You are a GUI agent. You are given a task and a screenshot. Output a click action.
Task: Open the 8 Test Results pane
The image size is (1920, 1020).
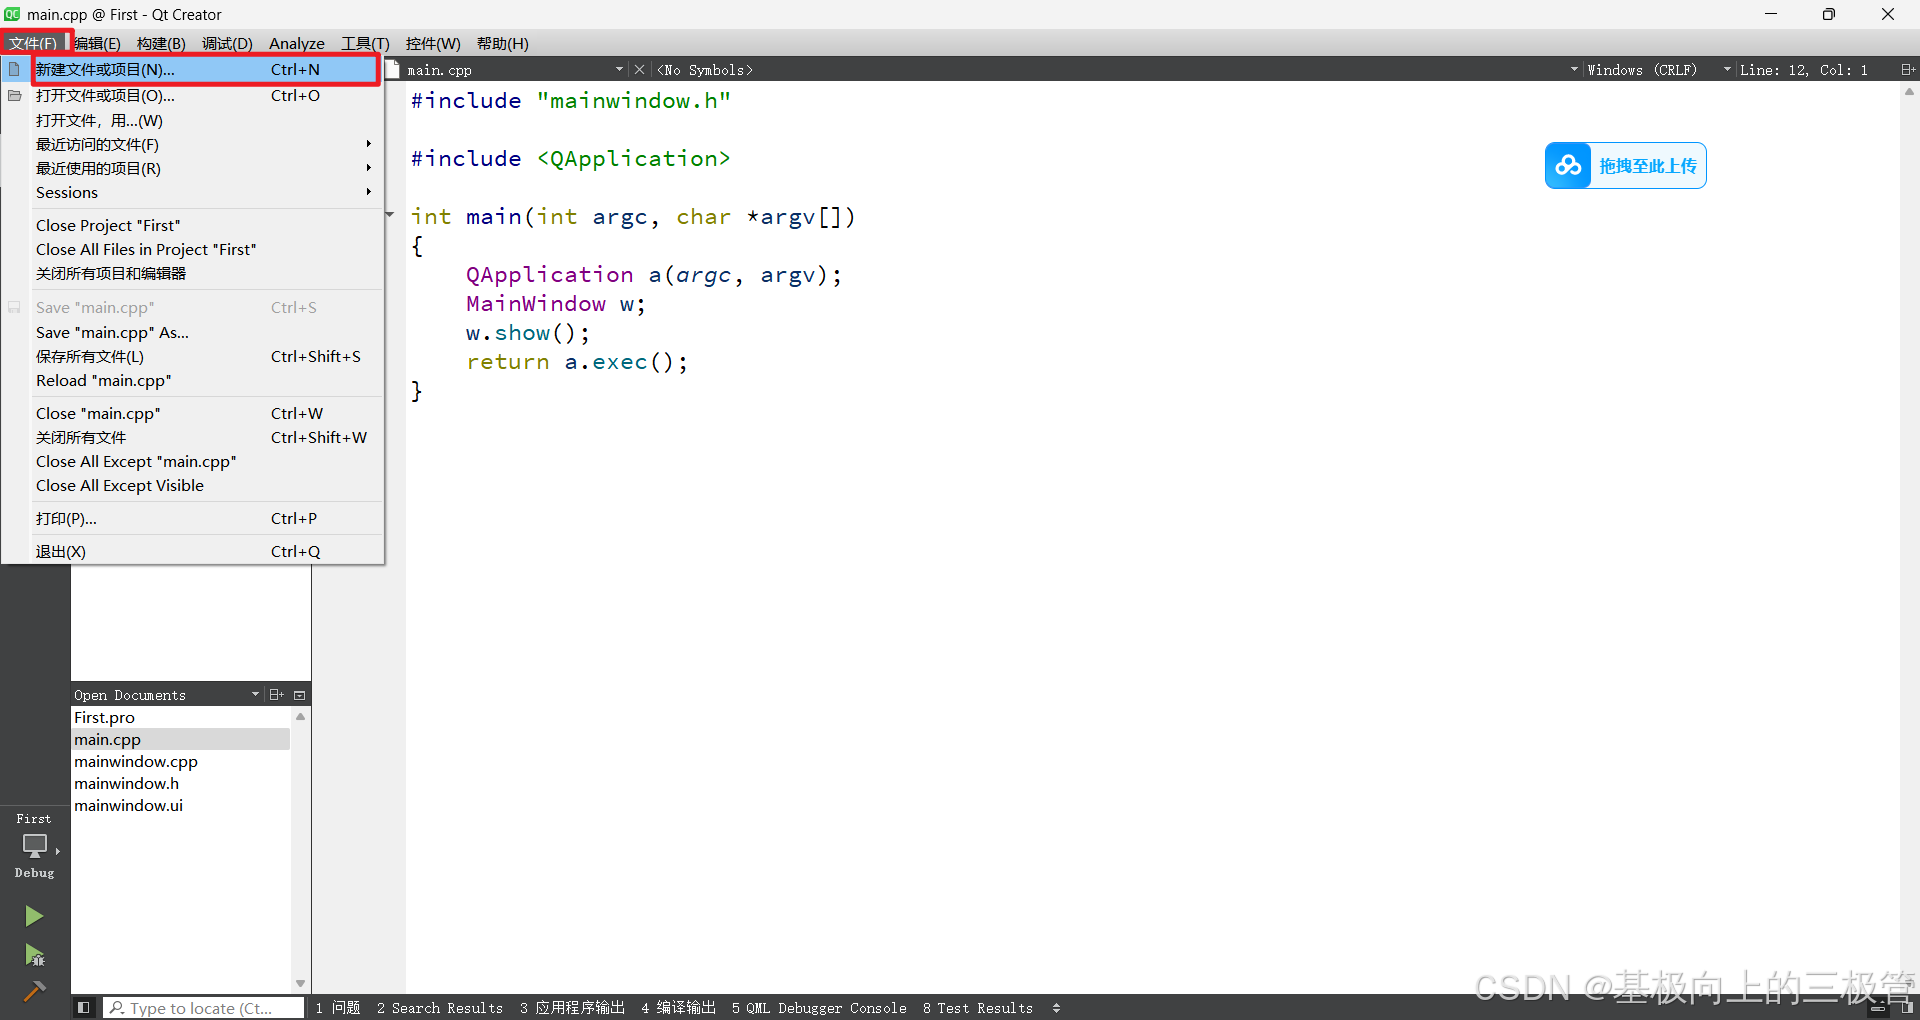(x=978, y=1008)
